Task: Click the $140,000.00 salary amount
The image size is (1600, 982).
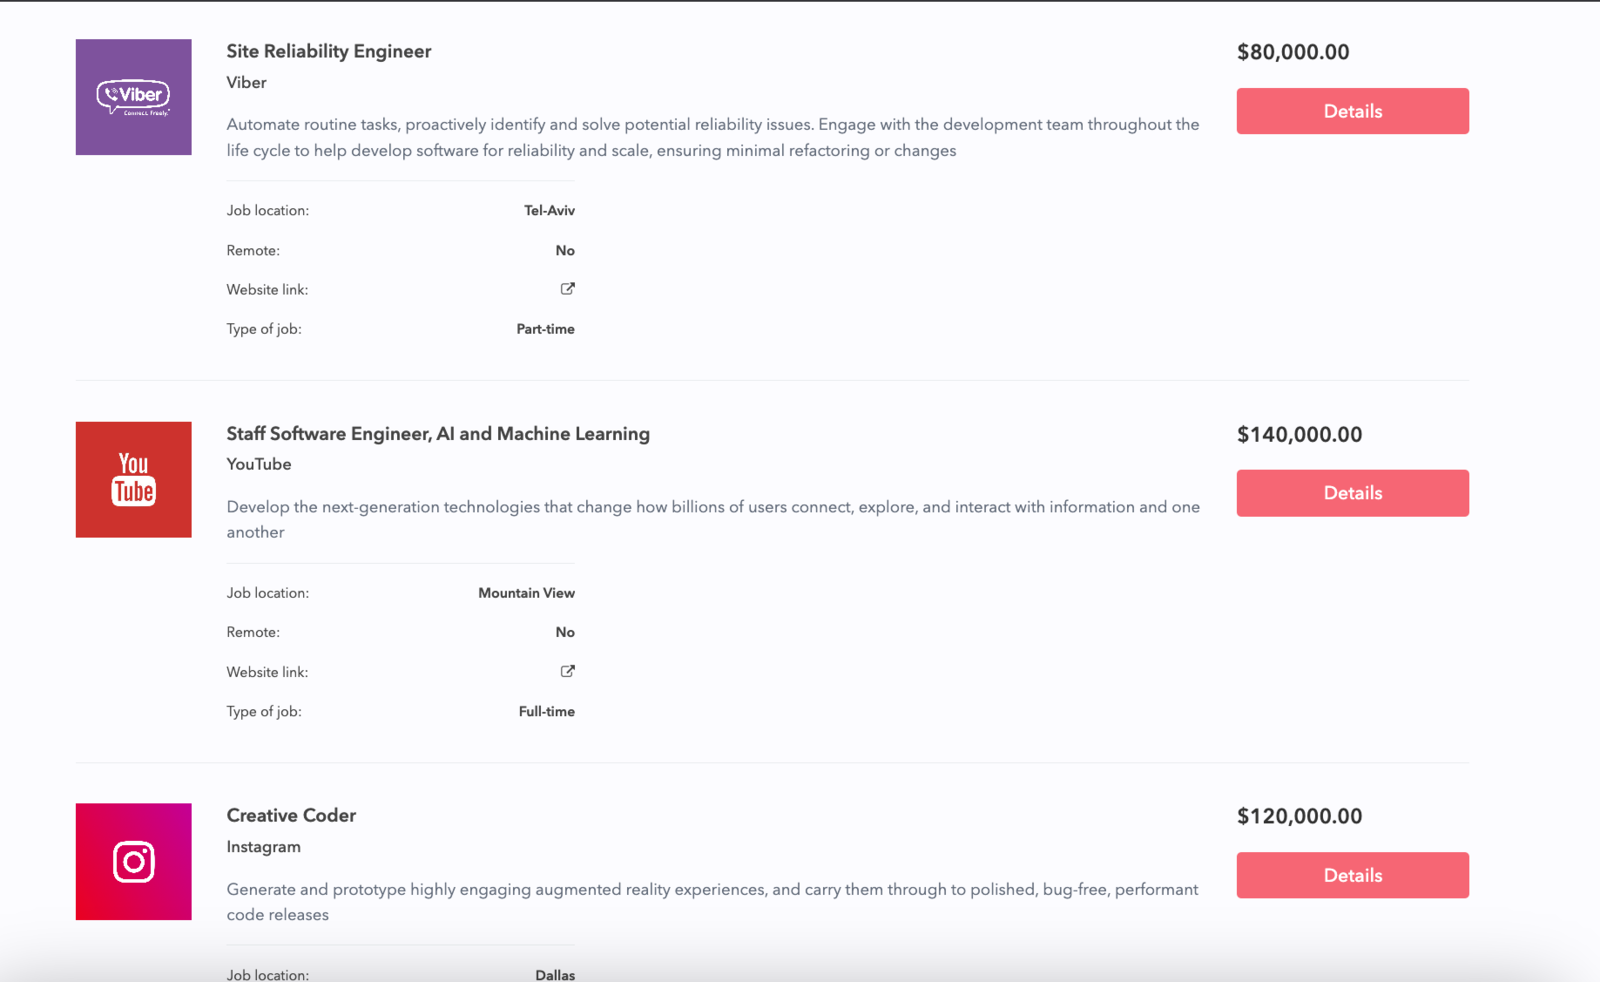Action: (x=1298, y=434)
